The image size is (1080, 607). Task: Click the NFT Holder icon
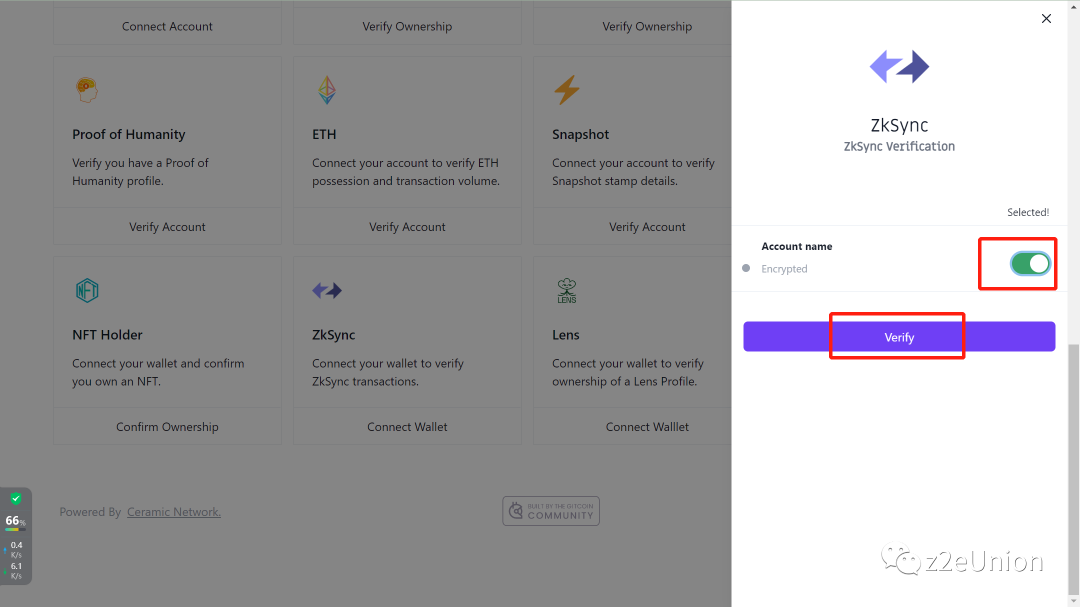(x=87, y=291)
